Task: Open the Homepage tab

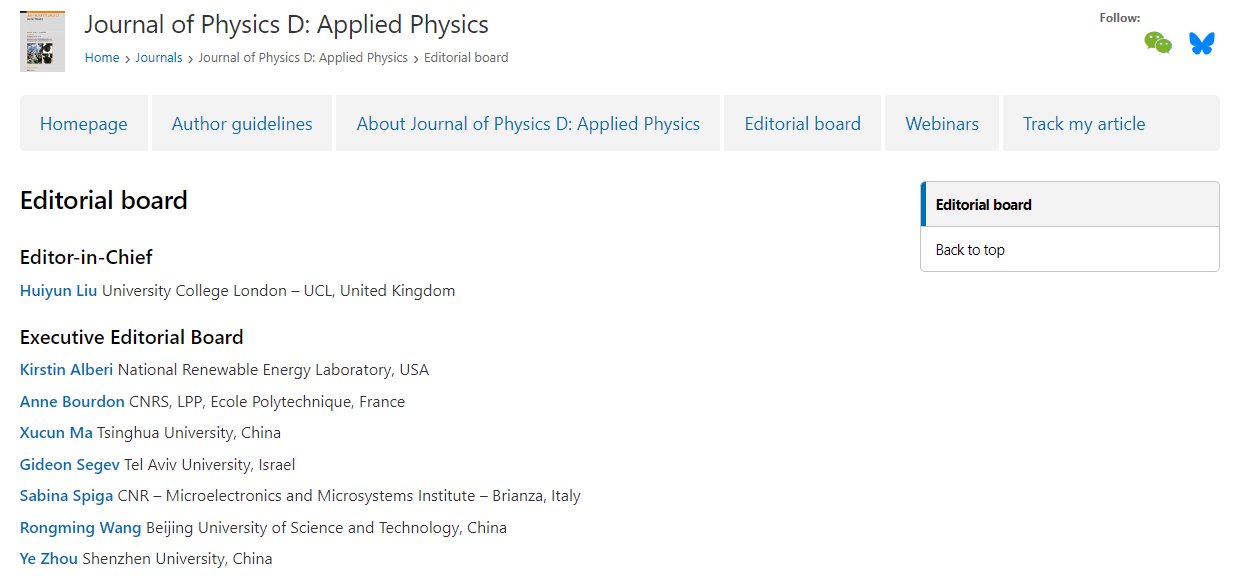Action: 84,124
